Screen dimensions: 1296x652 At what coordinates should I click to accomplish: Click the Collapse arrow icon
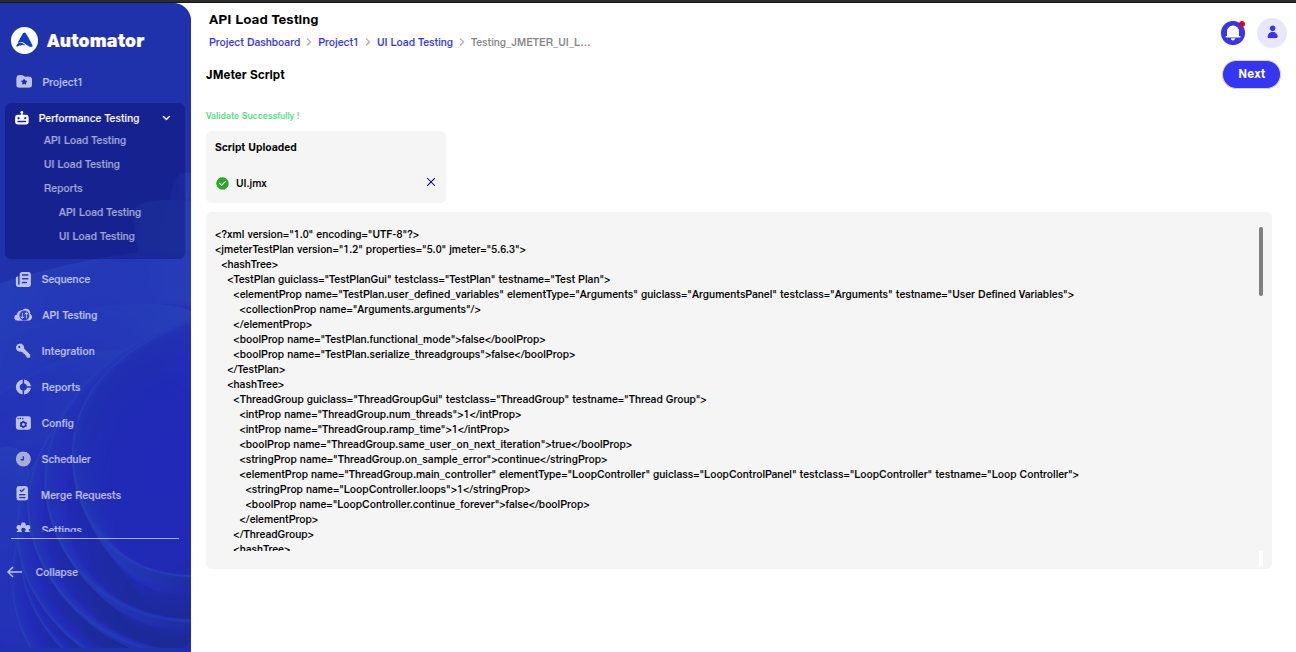[15, 572]
